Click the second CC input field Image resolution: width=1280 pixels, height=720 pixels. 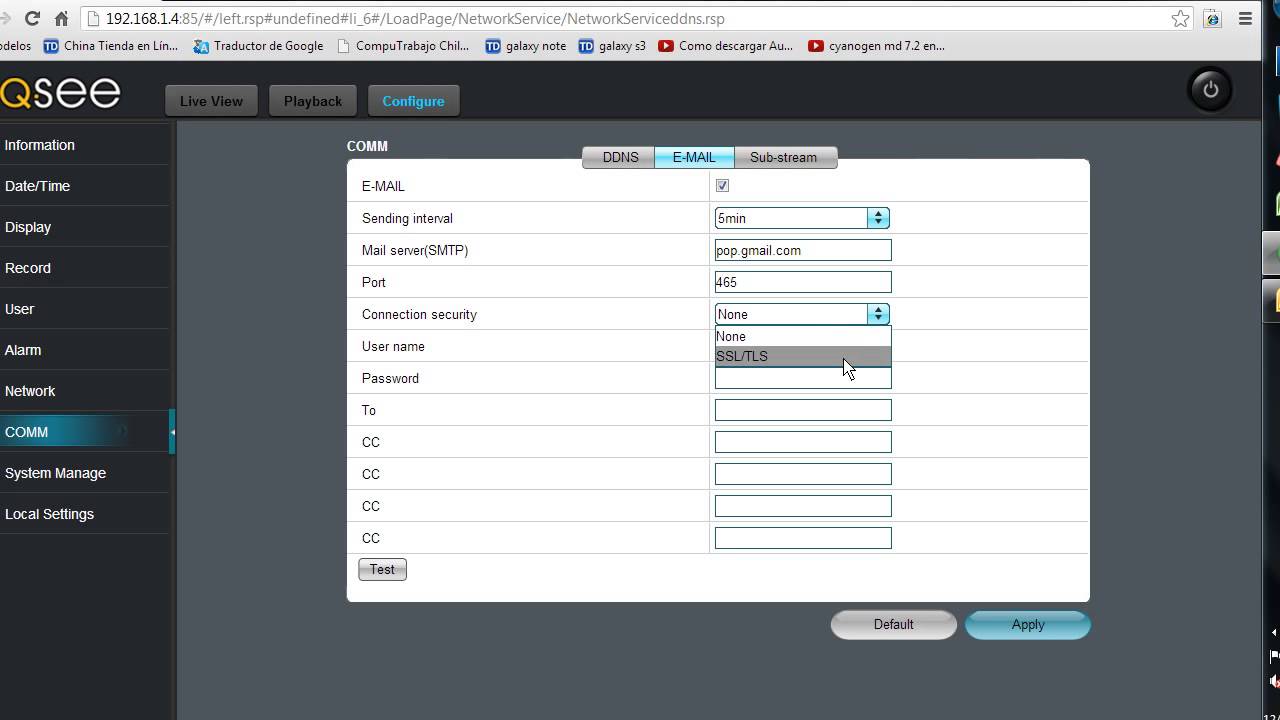click(x=803, y=474)
